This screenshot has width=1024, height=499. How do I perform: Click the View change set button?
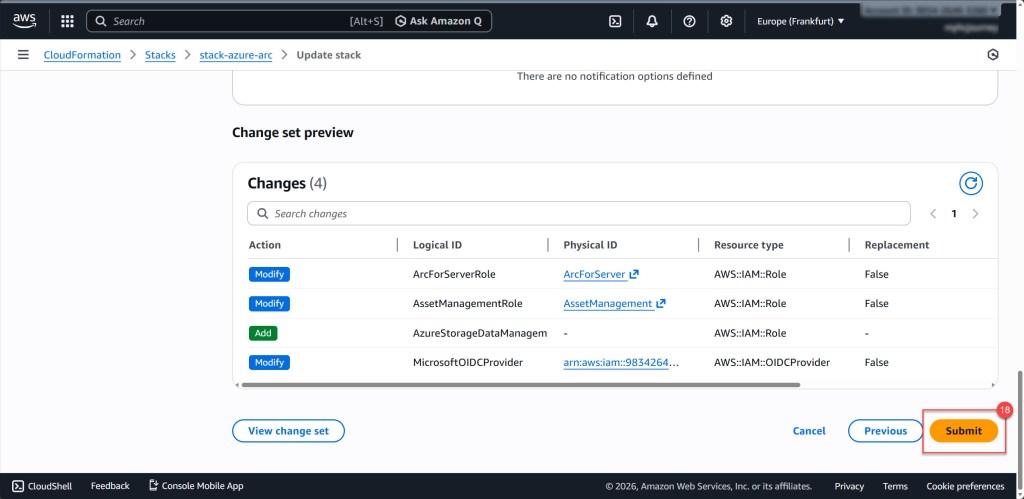(288, 431)
